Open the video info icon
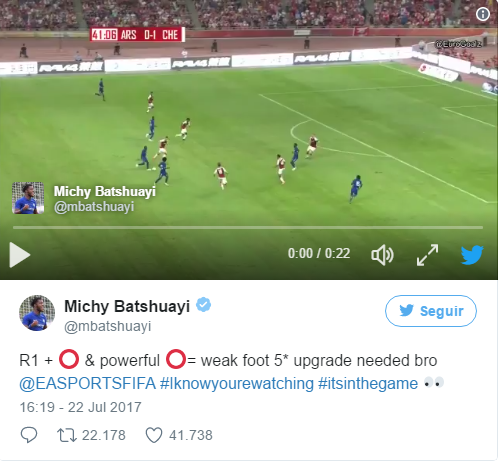 click(483, 14)
